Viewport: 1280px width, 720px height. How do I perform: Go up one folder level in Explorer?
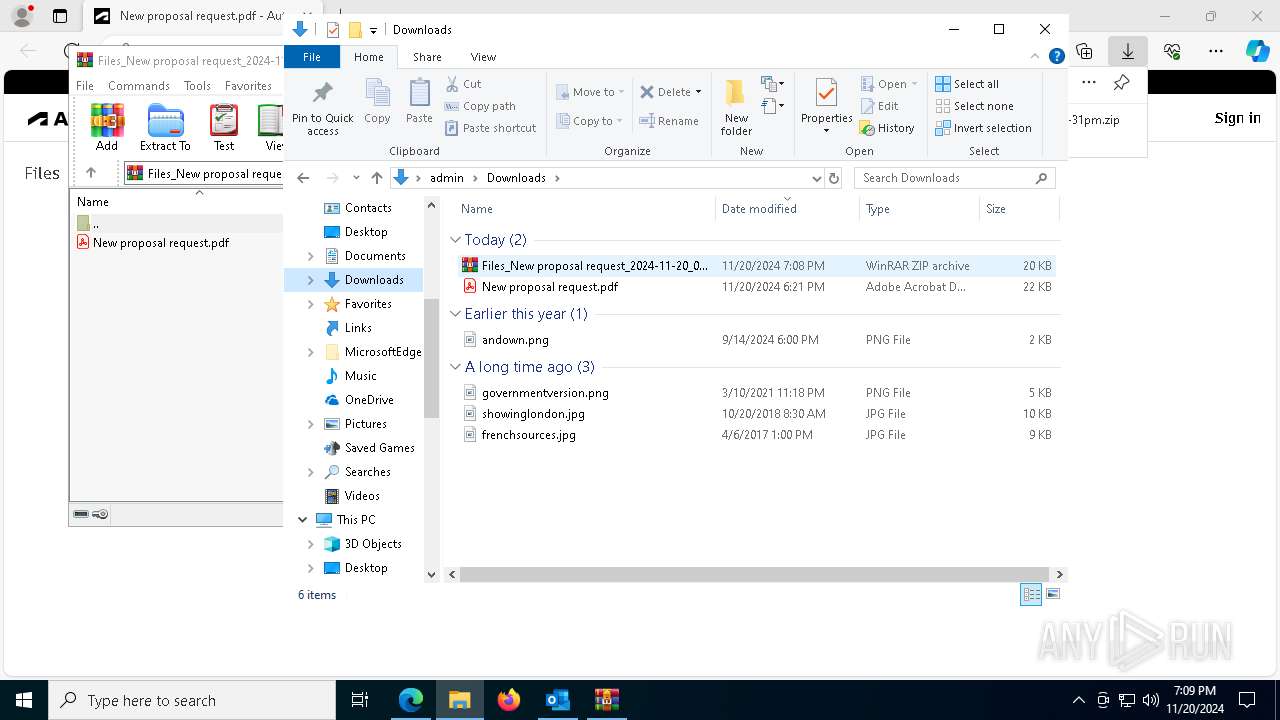pyautogui.click(x=376, y=178)
